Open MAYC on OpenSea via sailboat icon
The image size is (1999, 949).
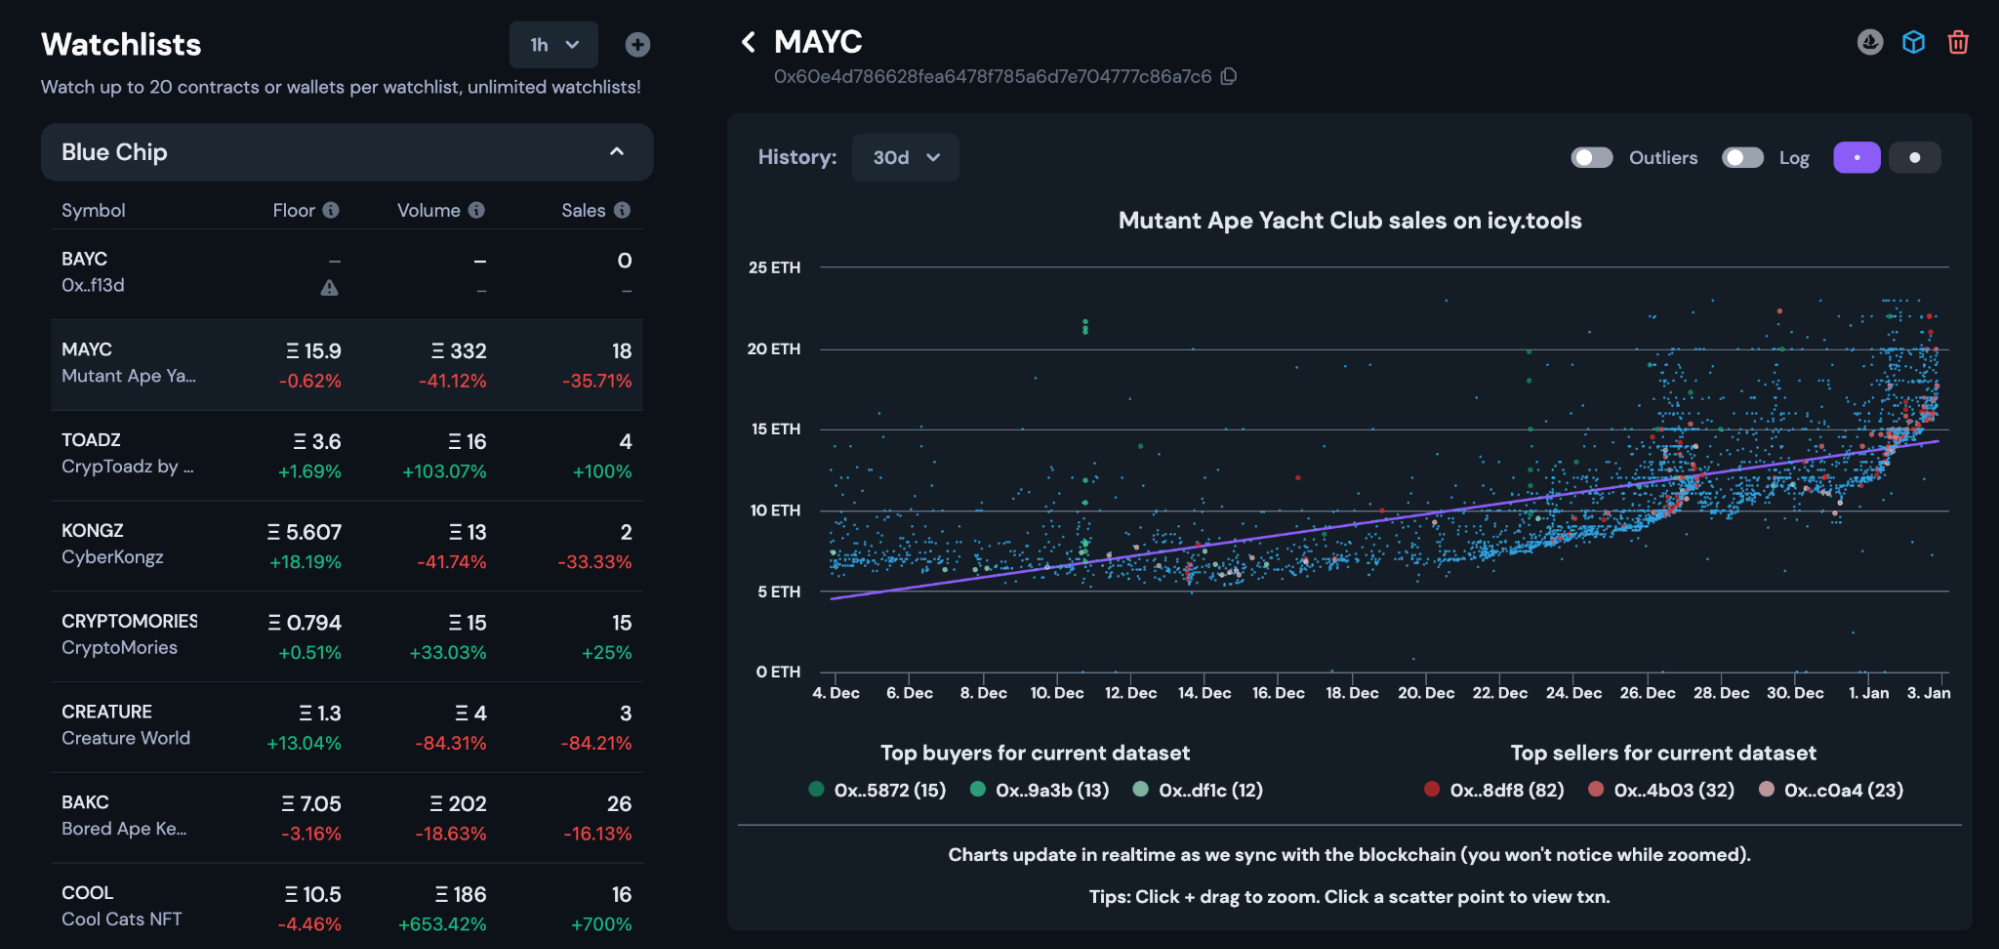pyautogui.click(x=1870, y=42)
